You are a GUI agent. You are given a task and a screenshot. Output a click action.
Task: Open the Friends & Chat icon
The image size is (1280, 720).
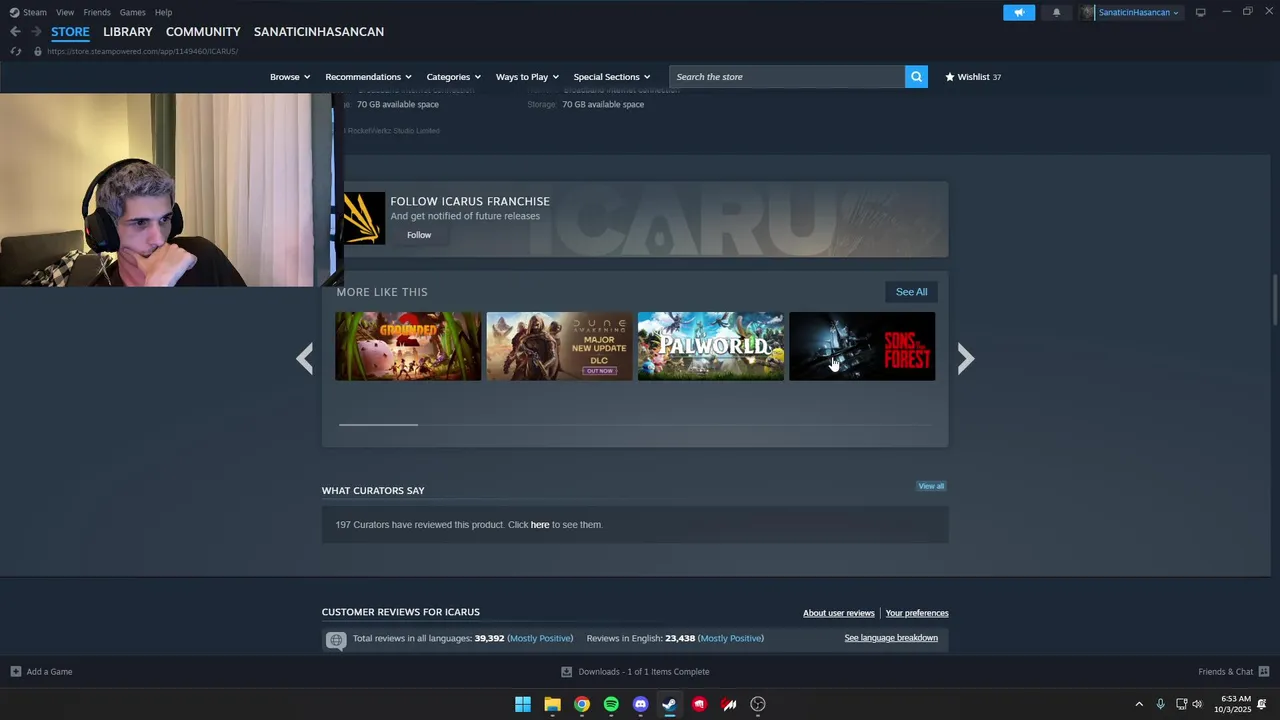click(x=1264, y=672)
